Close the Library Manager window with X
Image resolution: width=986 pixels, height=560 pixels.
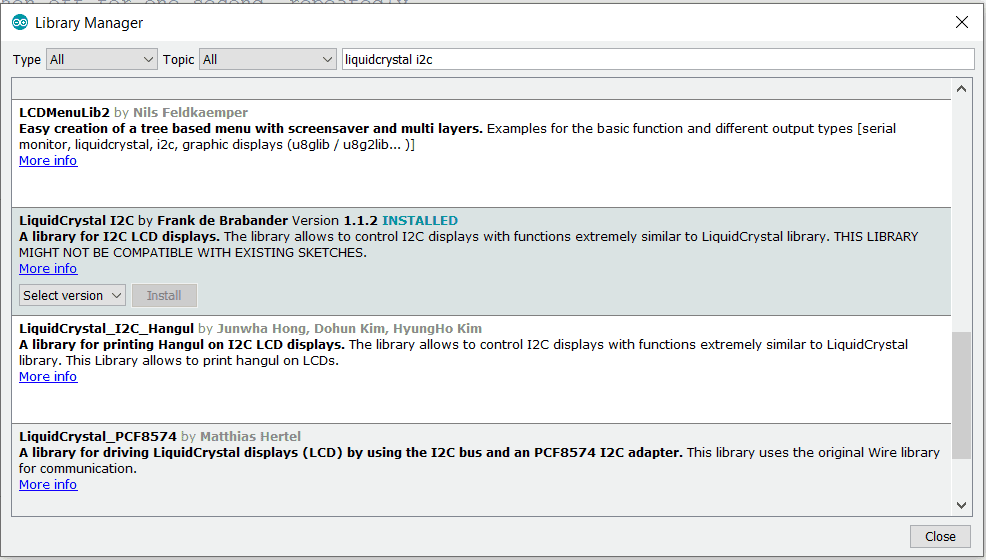(961, 22)
